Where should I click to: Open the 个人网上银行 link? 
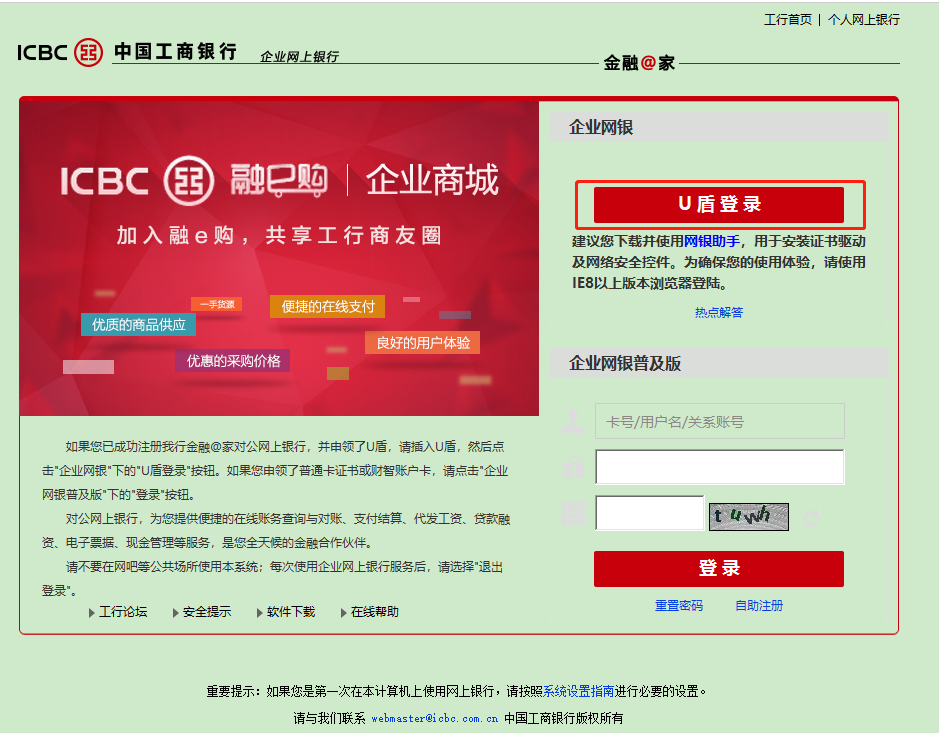pos(864,20)
